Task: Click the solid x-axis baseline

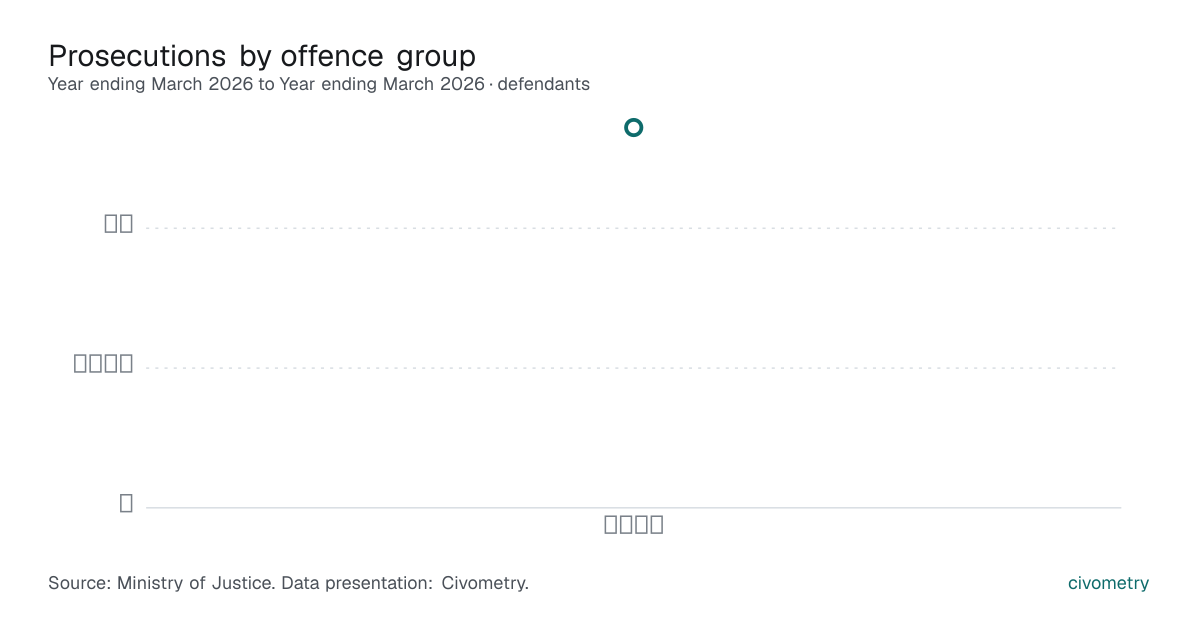Action: tap(633, 507)
